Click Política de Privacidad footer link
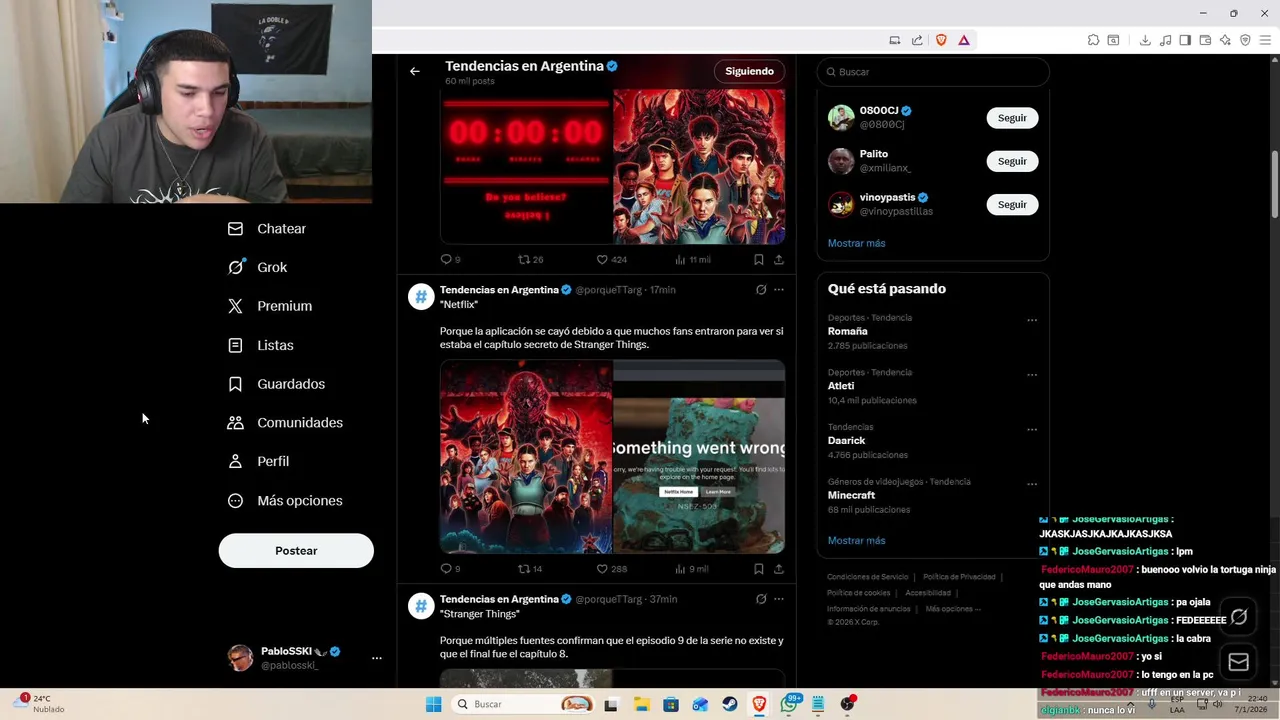1280x720 pixels. [x=959, y=577]
